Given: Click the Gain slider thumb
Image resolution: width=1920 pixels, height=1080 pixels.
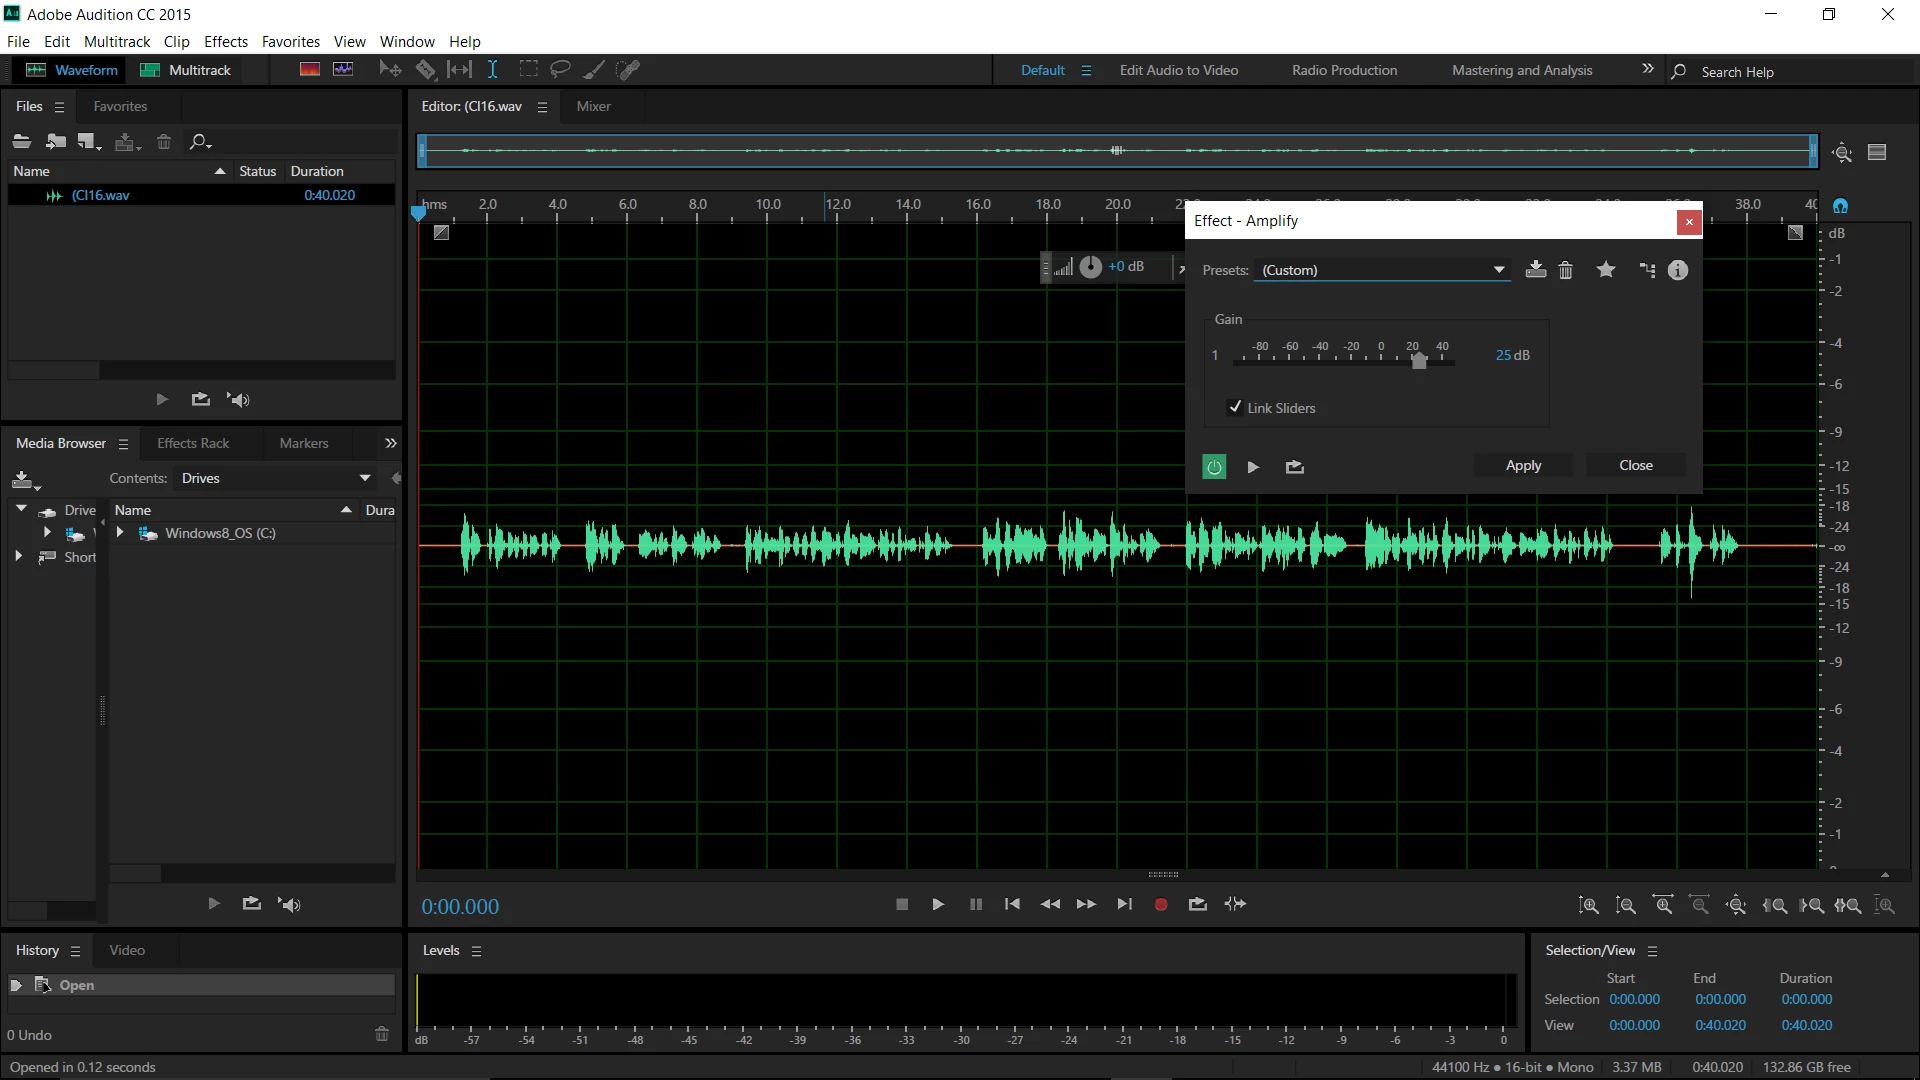Looking at the screenshot, I should pyautogui.click(x=1419, y=361).
